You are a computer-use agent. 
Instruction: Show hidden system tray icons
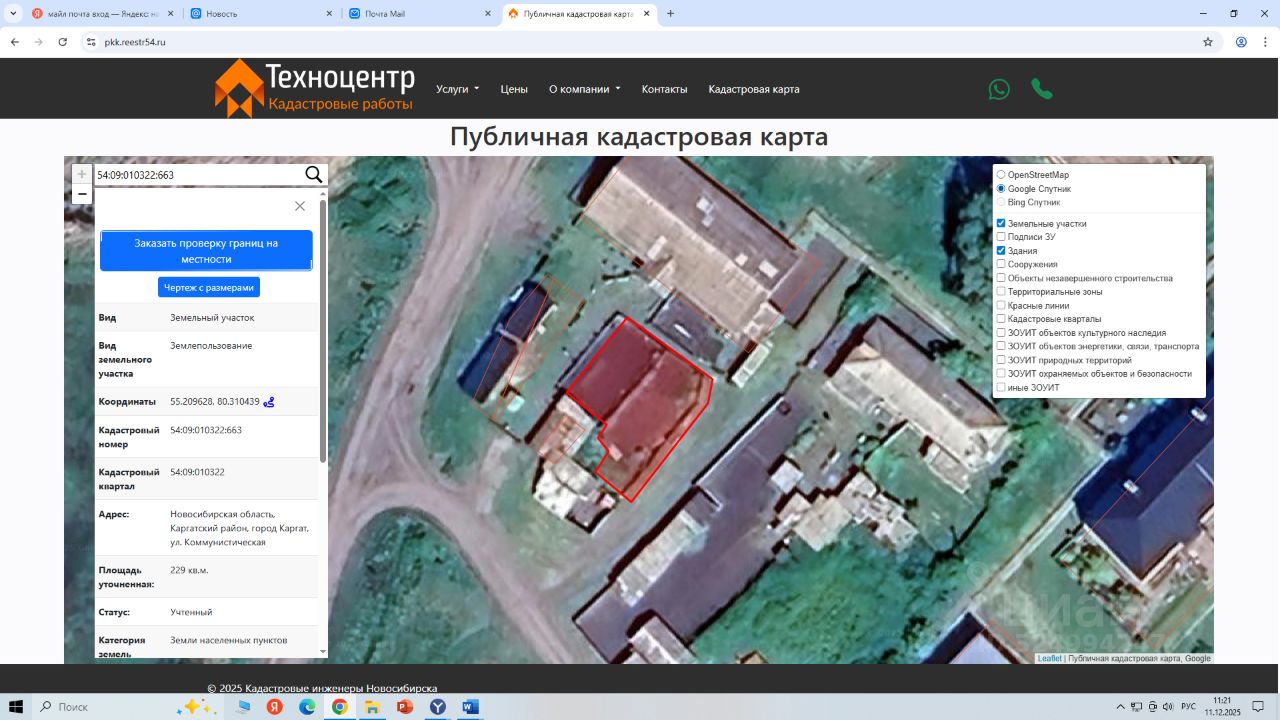[x=1121, y=707]
